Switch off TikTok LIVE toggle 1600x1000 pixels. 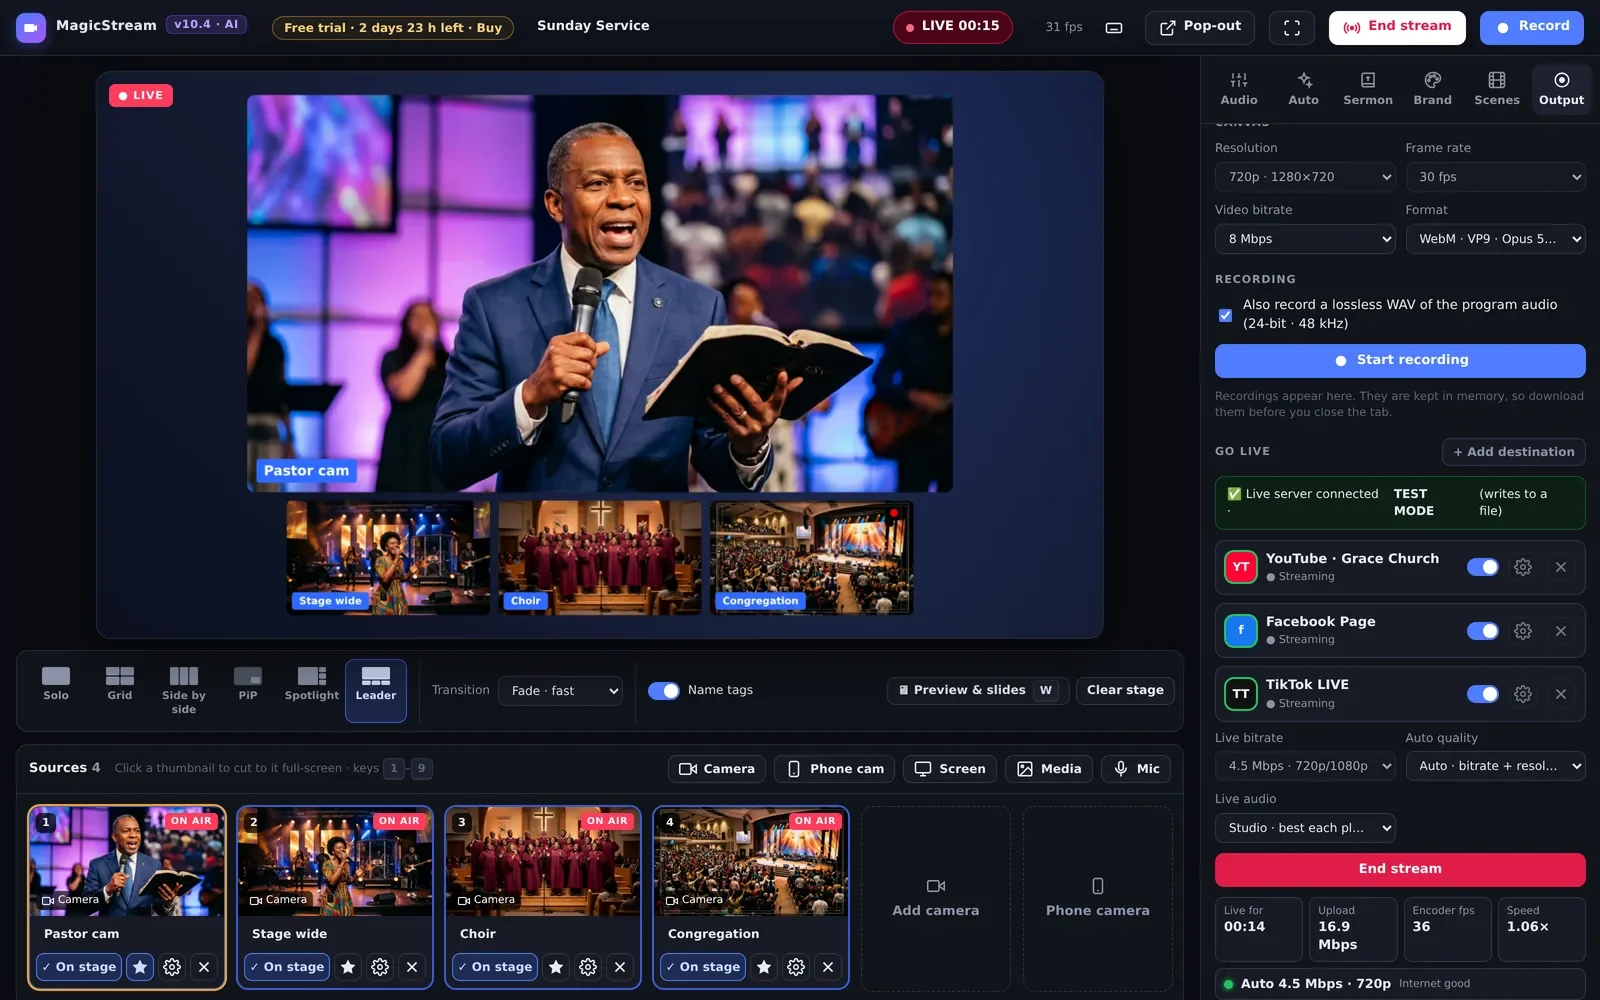(x=1483, y=694)
